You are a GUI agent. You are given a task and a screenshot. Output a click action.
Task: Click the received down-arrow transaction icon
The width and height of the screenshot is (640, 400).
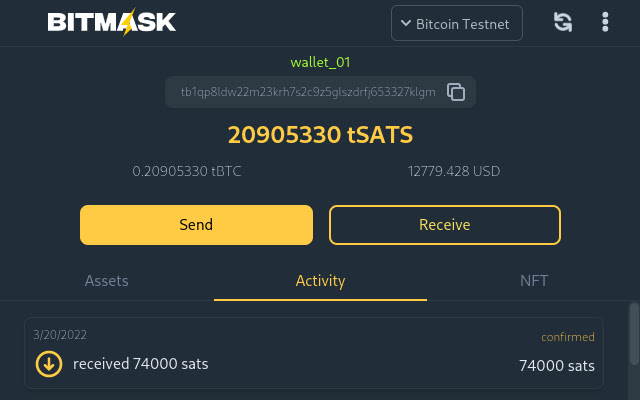coord(48,364)
